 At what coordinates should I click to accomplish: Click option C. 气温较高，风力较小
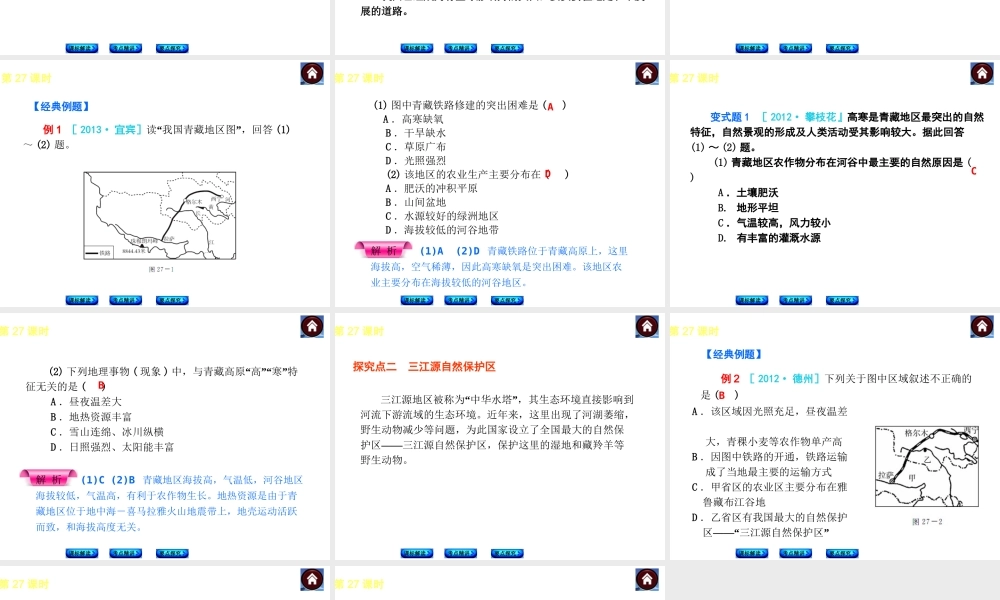pyautogui.click(x=774, y=223)
